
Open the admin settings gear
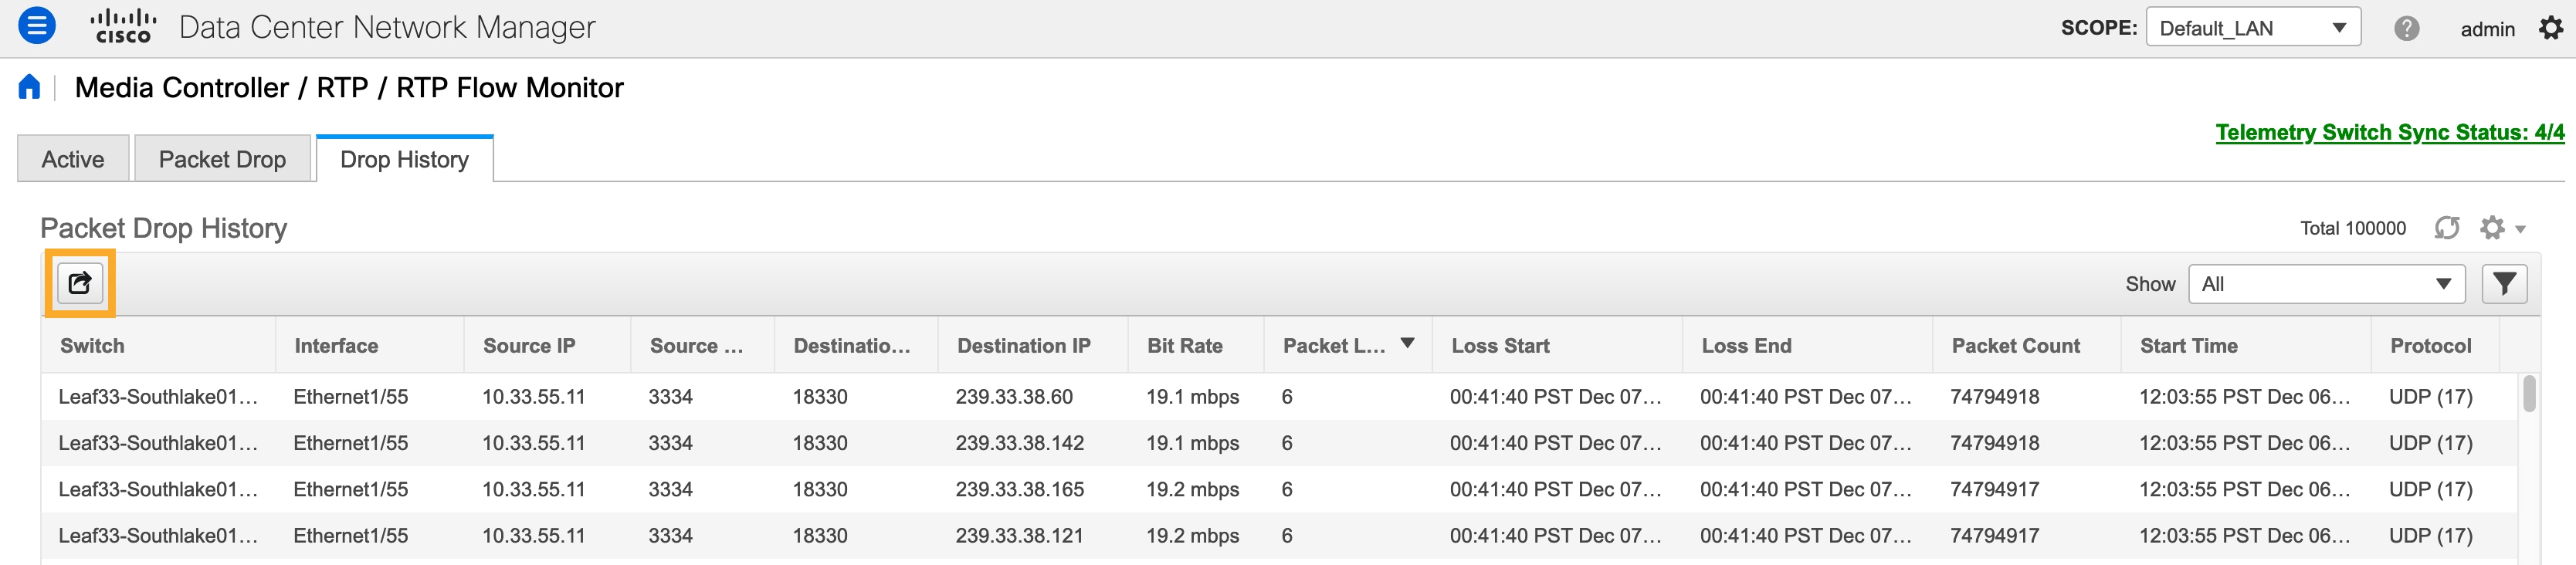pos(2551,28)
